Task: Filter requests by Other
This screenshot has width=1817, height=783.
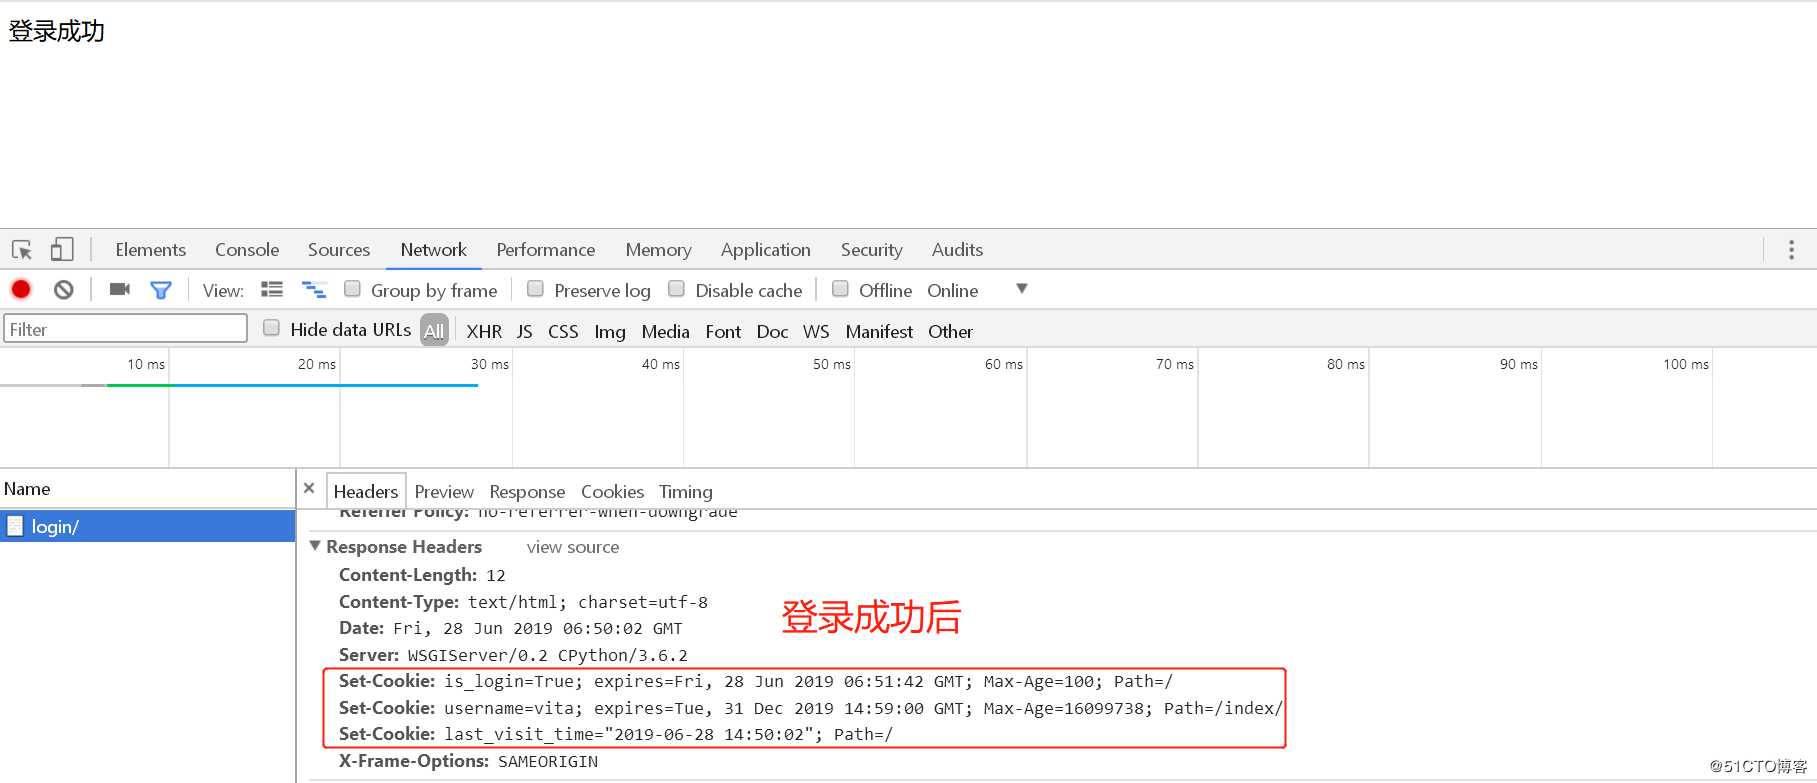Action: (x=950, y=331)
